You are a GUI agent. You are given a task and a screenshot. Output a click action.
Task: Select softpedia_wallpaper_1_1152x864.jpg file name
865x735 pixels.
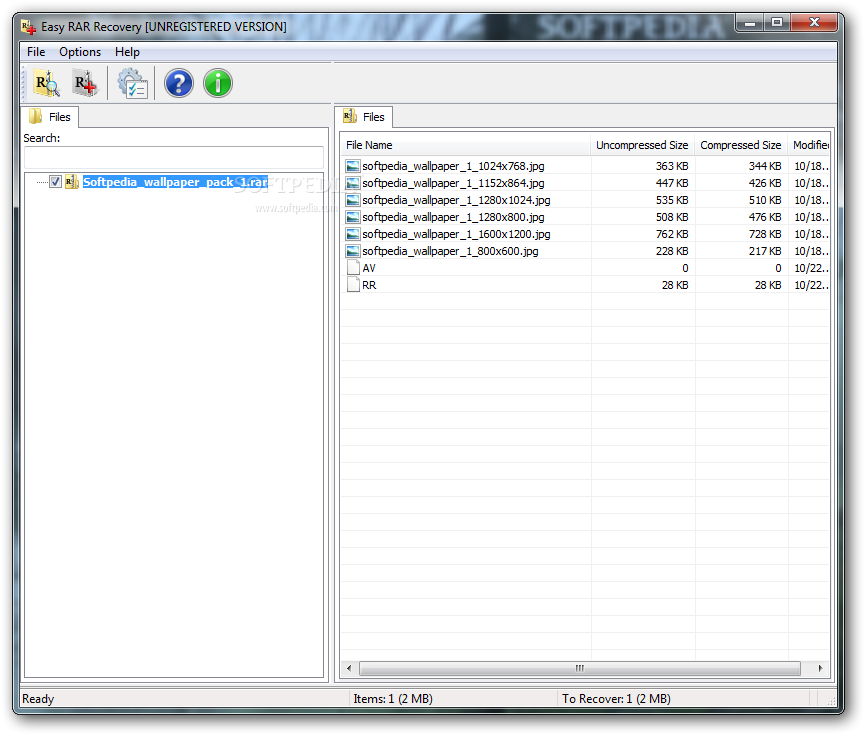tap(453, 183)
